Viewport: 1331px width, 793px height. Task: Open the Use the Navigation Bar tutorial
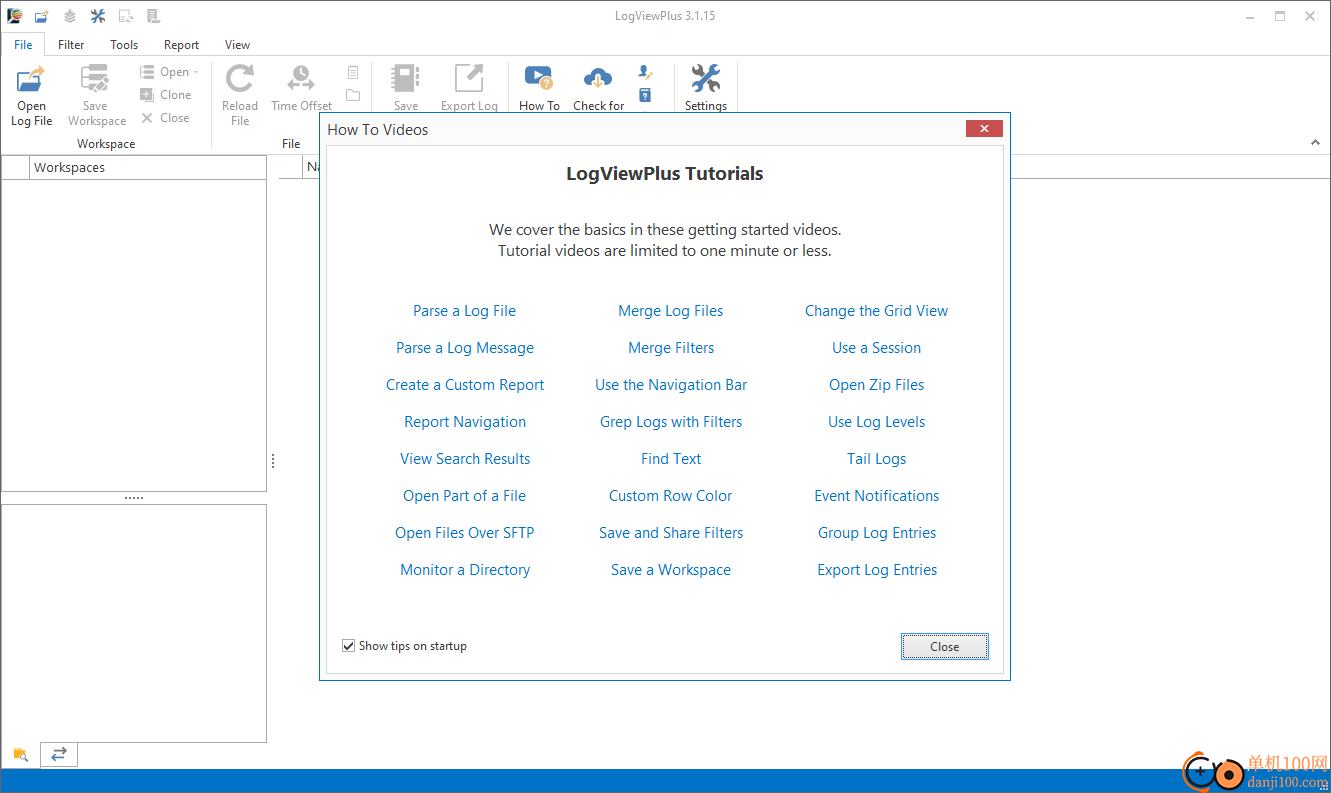671,385
